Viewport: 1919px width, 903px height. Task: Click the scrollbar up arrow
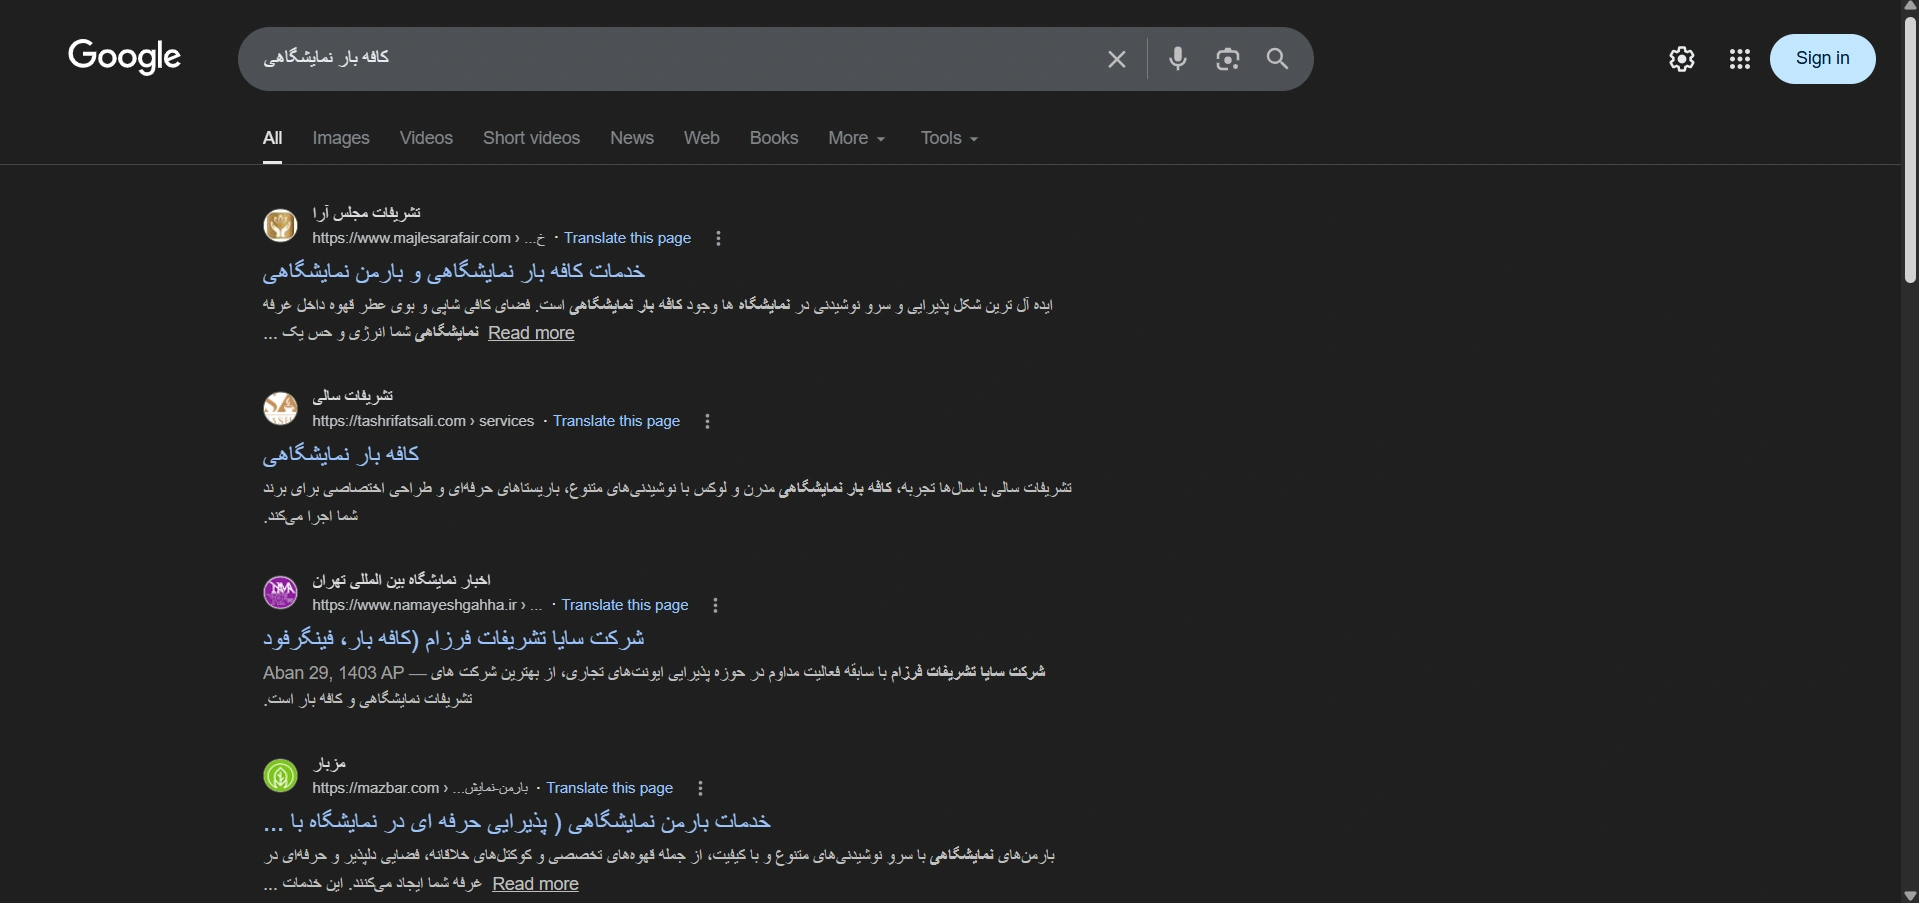(x=1910, y=6)
